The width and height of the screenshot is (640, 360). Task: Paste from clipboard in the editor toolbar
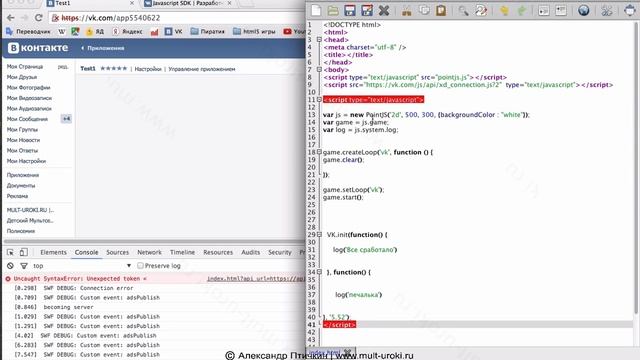[441, 11]
